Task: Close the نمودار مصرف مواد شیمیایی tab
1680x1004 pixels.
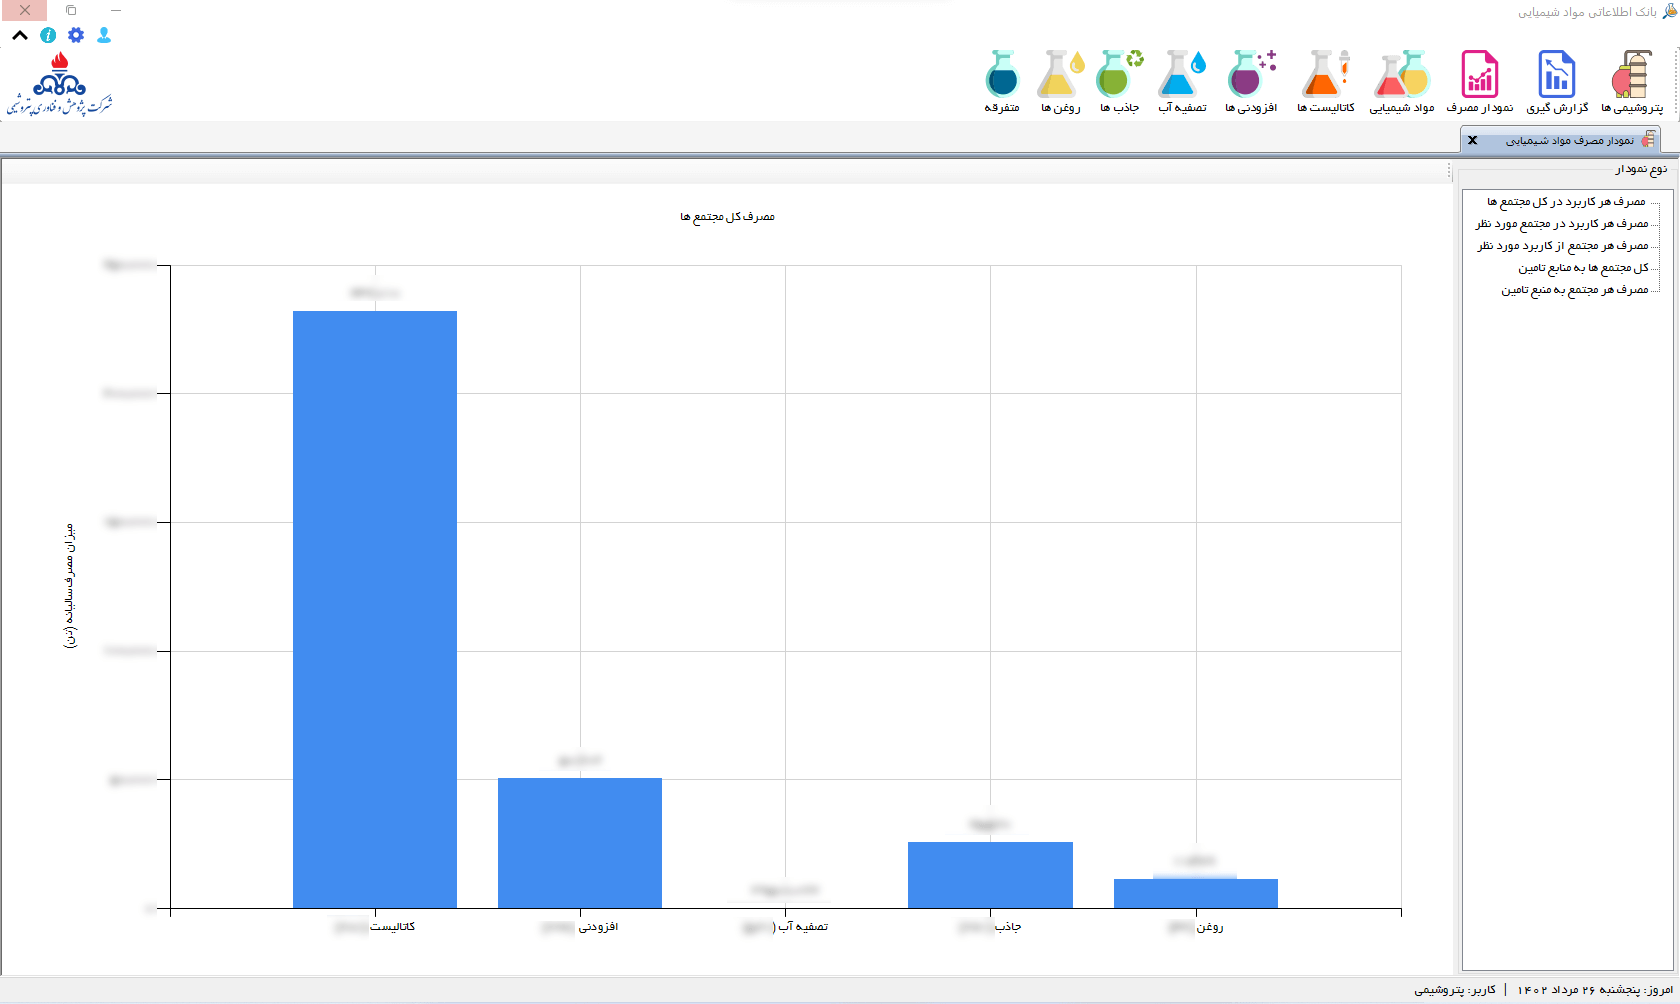Action: 1472,141
